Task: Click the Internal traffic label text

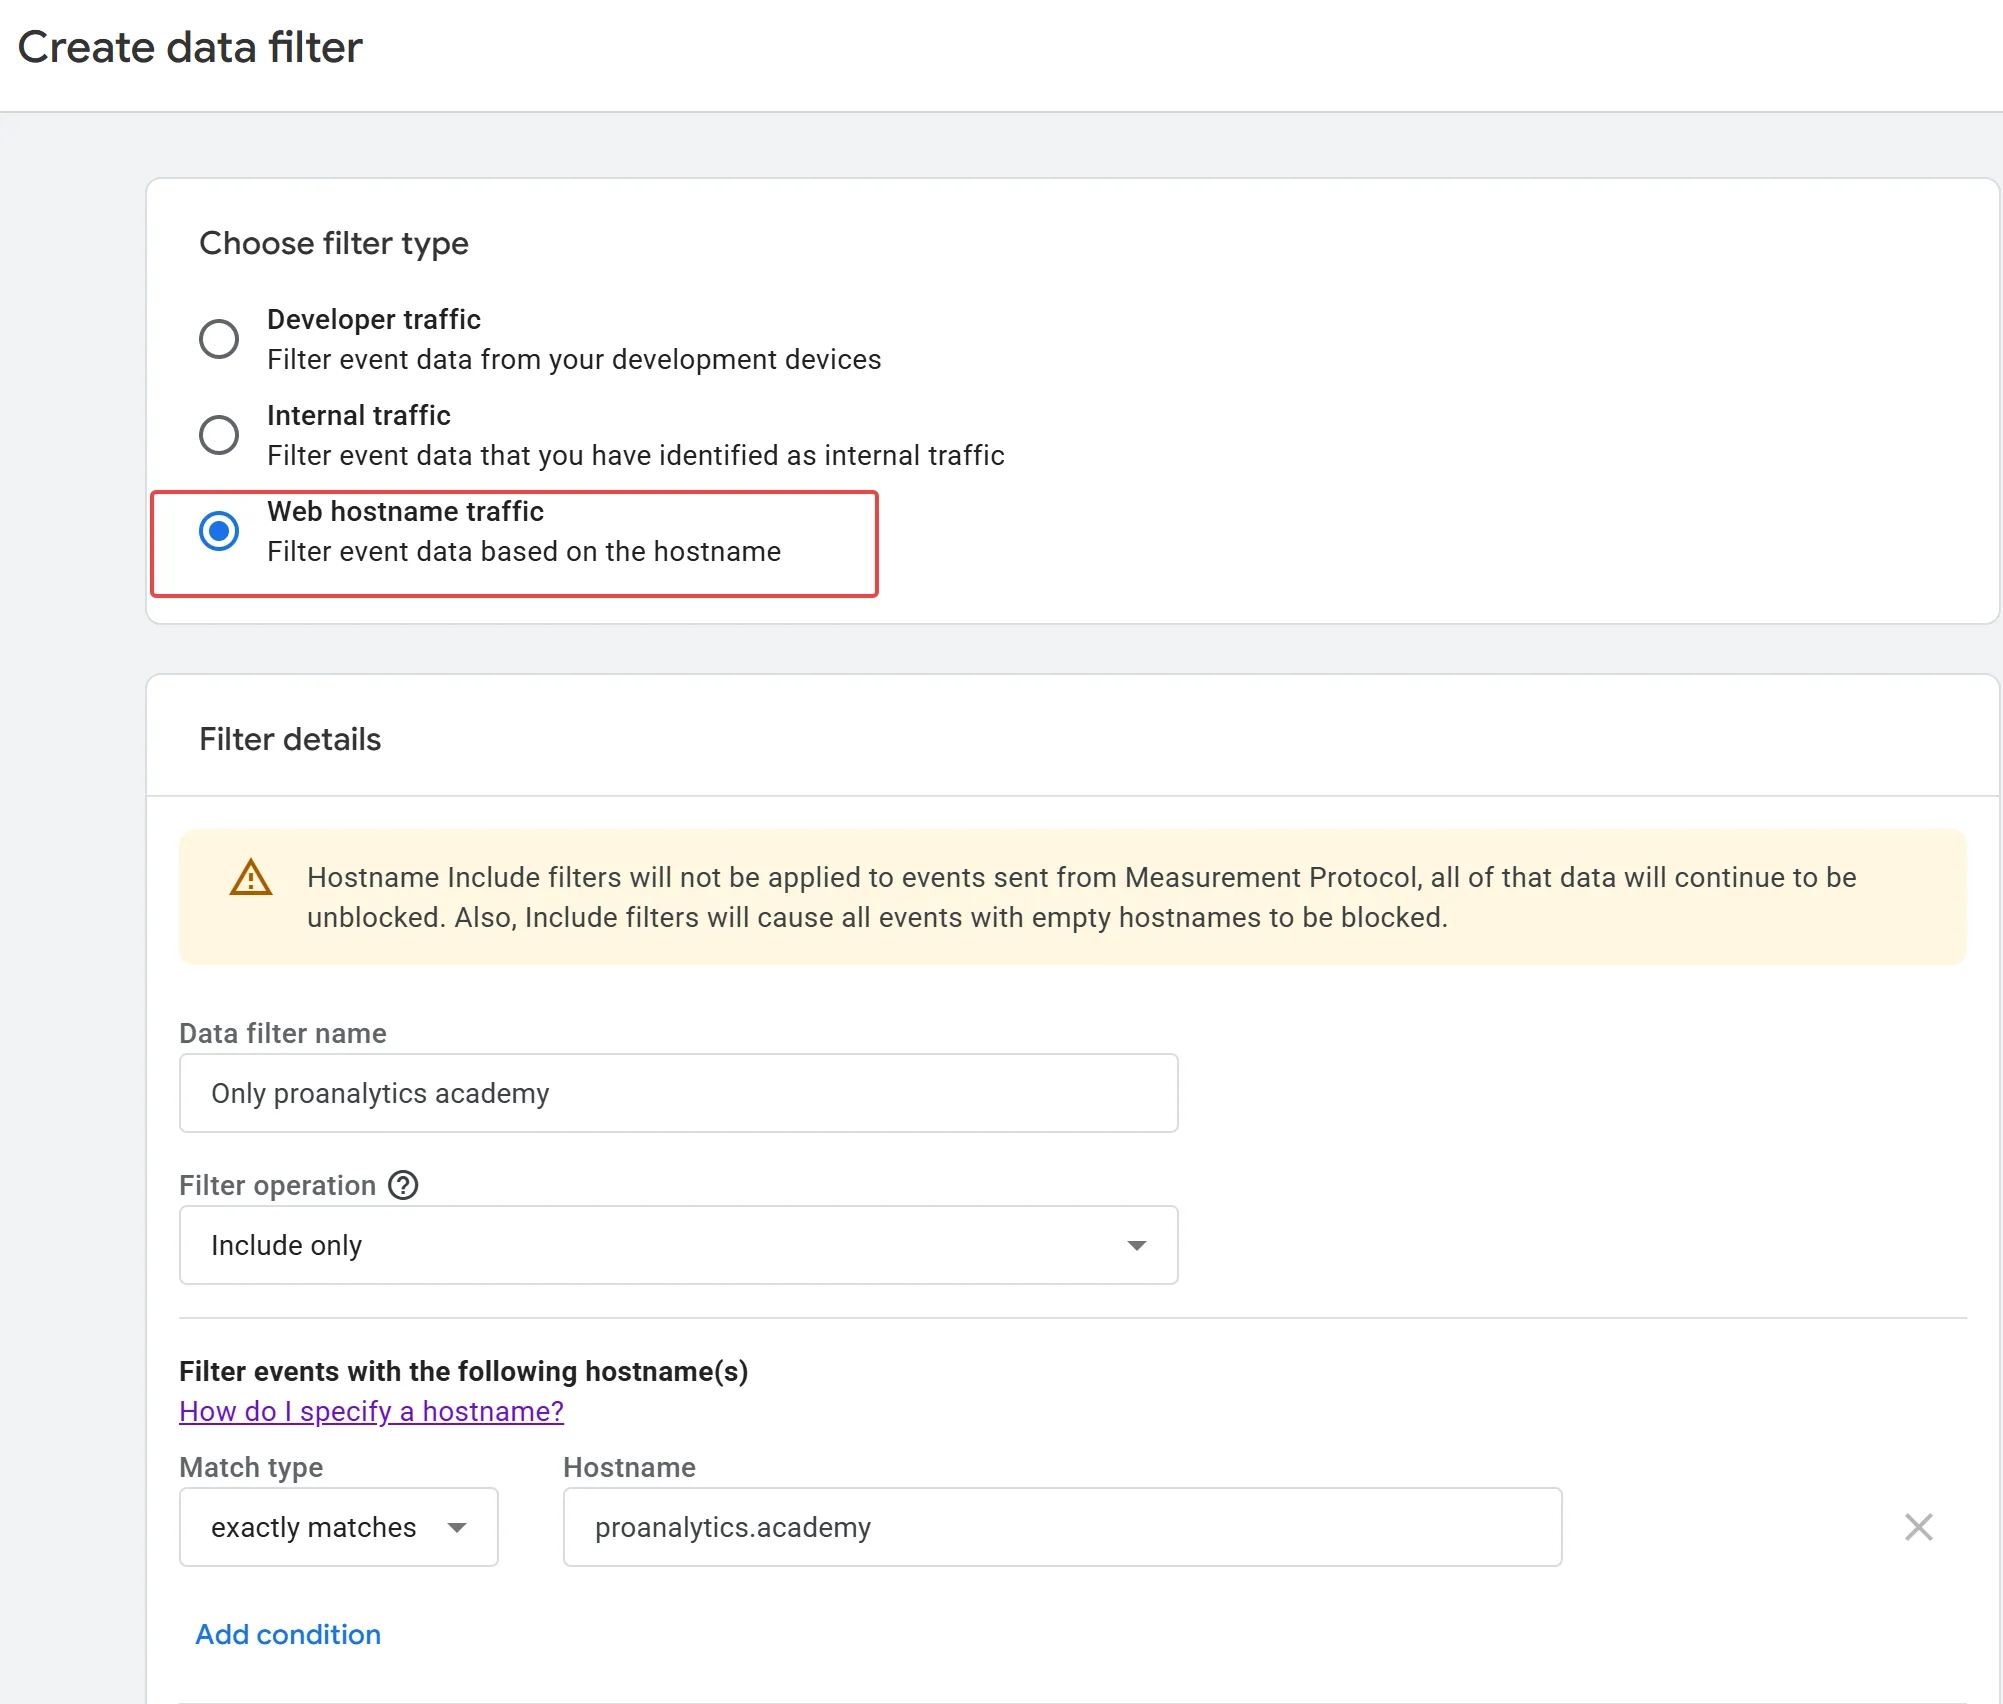Action: 359,415
